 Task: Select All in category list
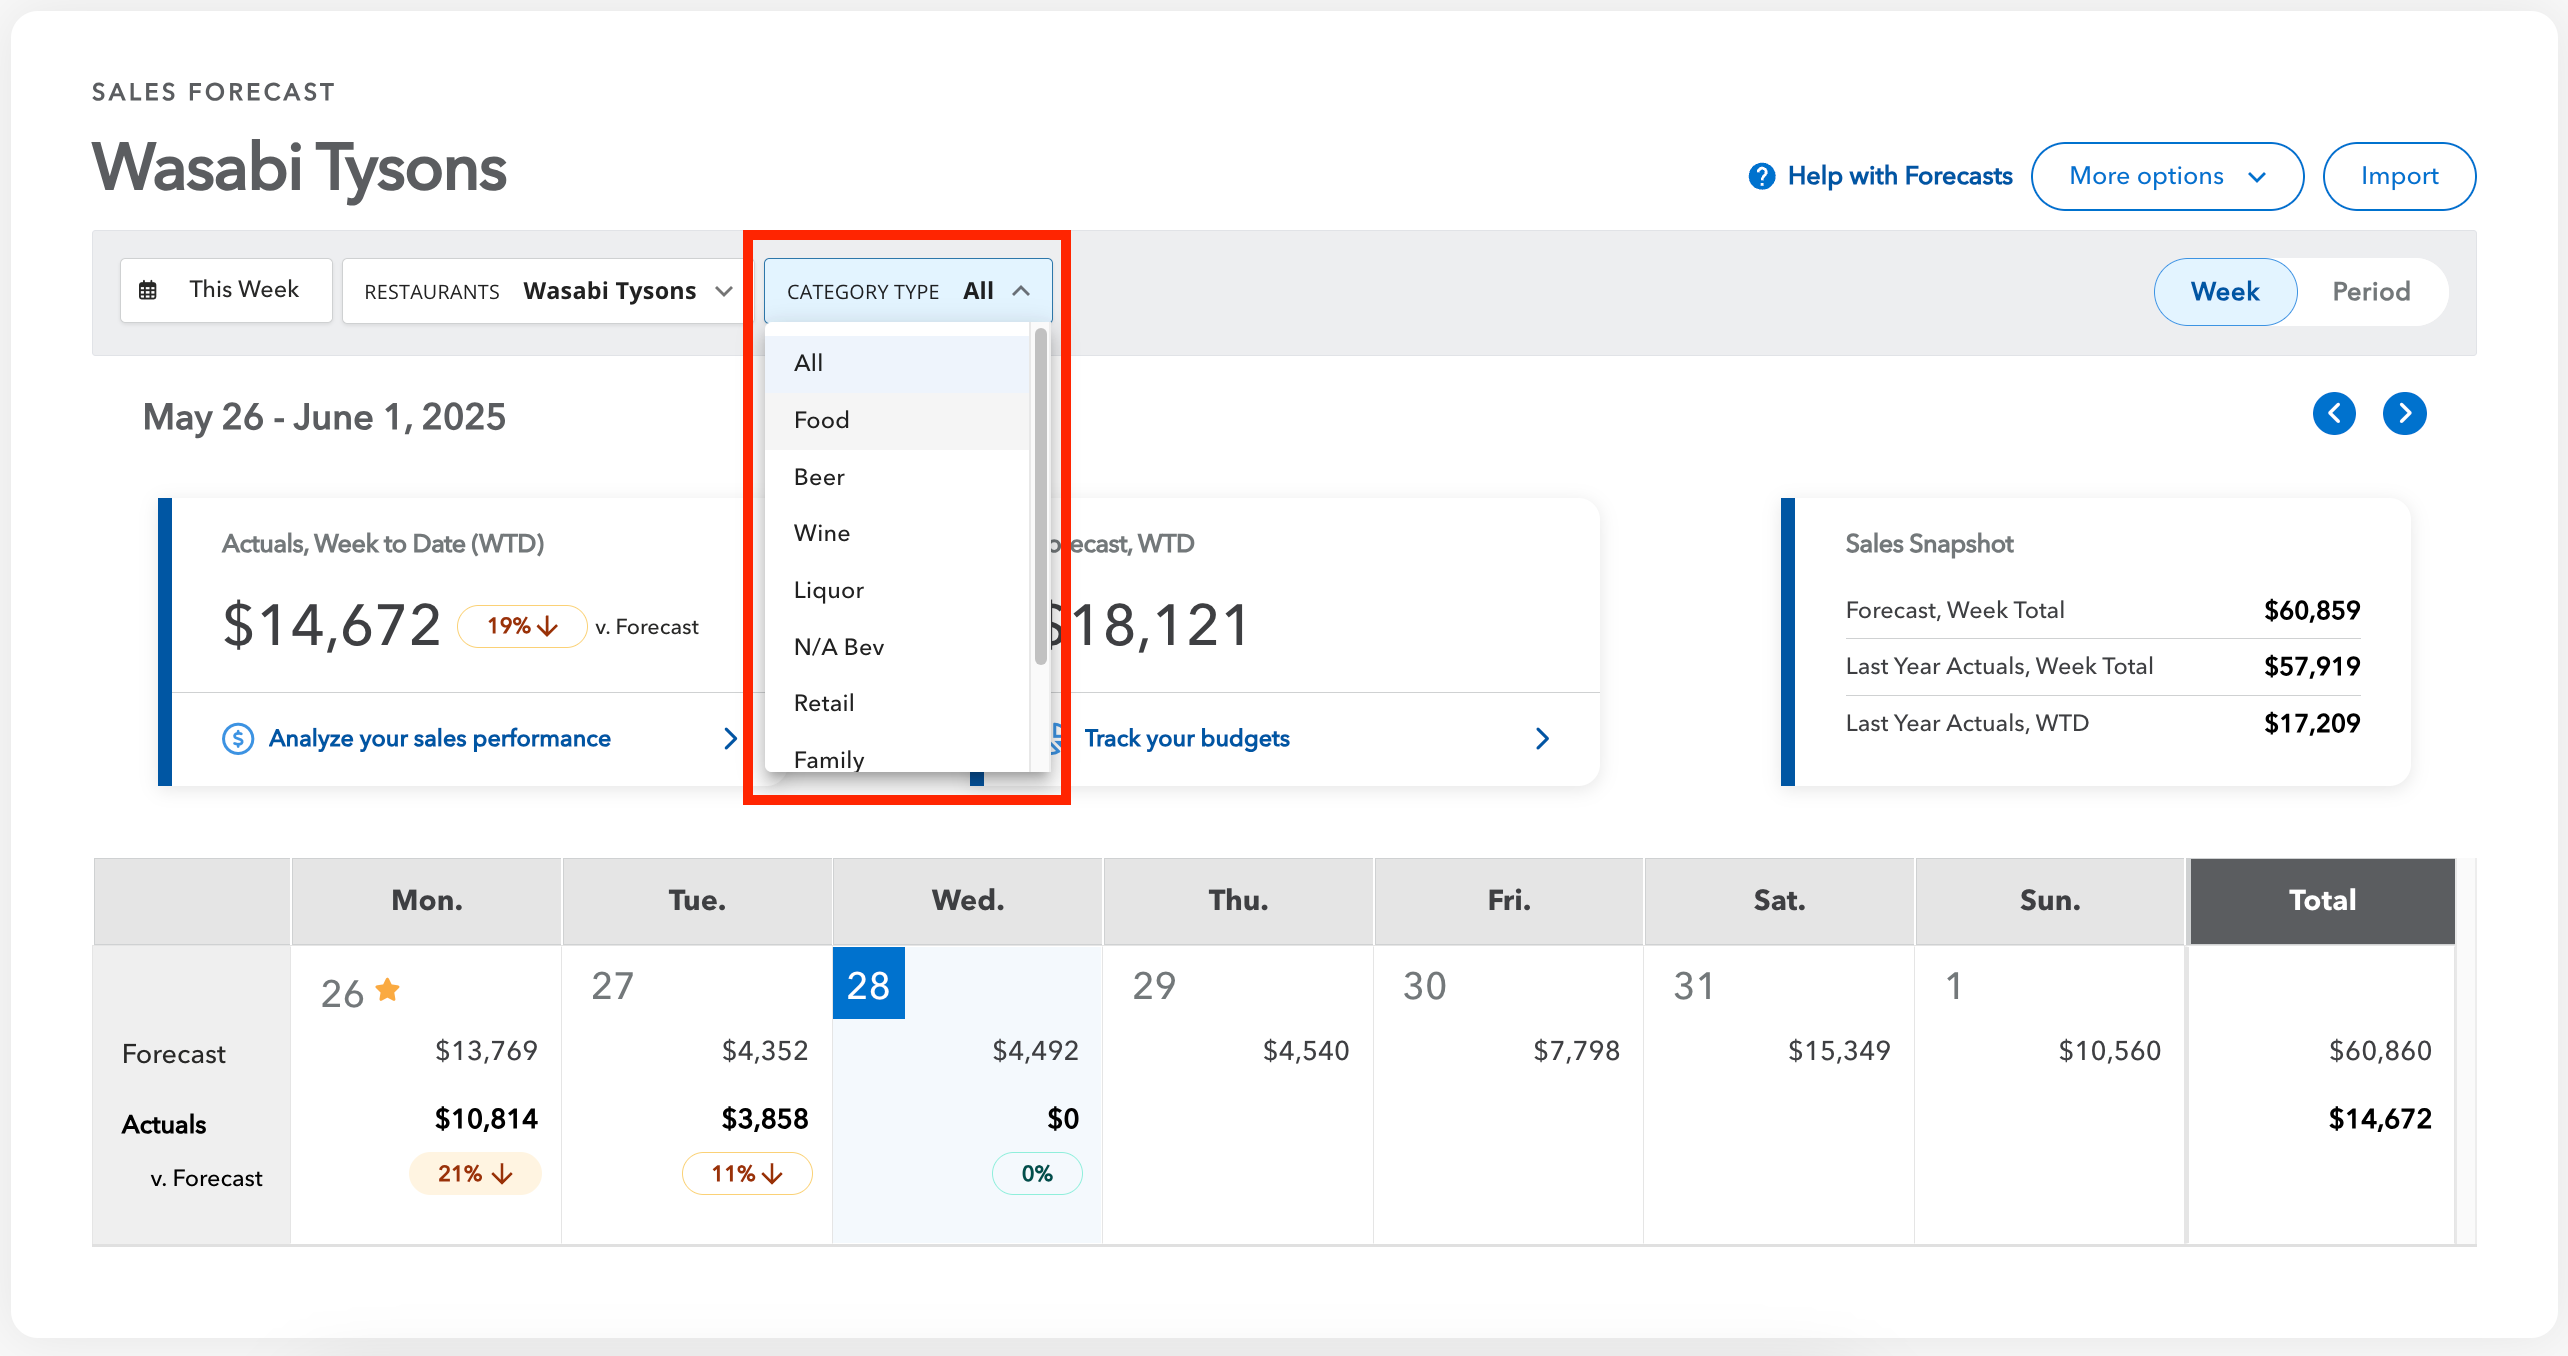tap(897, 363)
